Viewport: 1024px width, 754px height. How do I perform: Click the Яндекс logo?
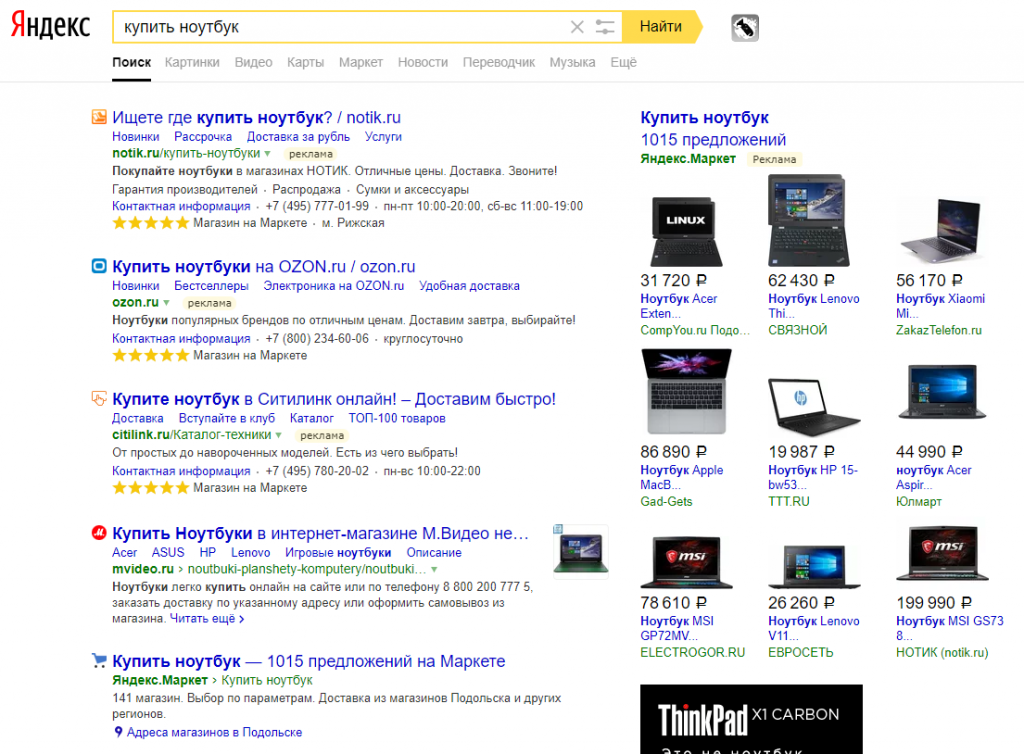coord(50,25)
